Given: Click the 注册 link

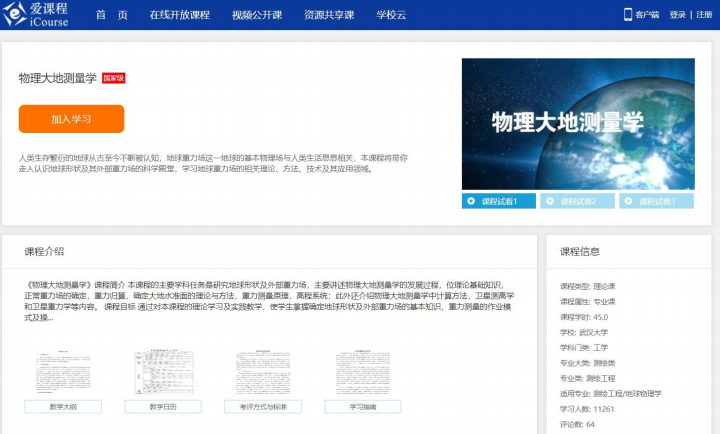Looking at the screenshot, I should click(704, 15).
